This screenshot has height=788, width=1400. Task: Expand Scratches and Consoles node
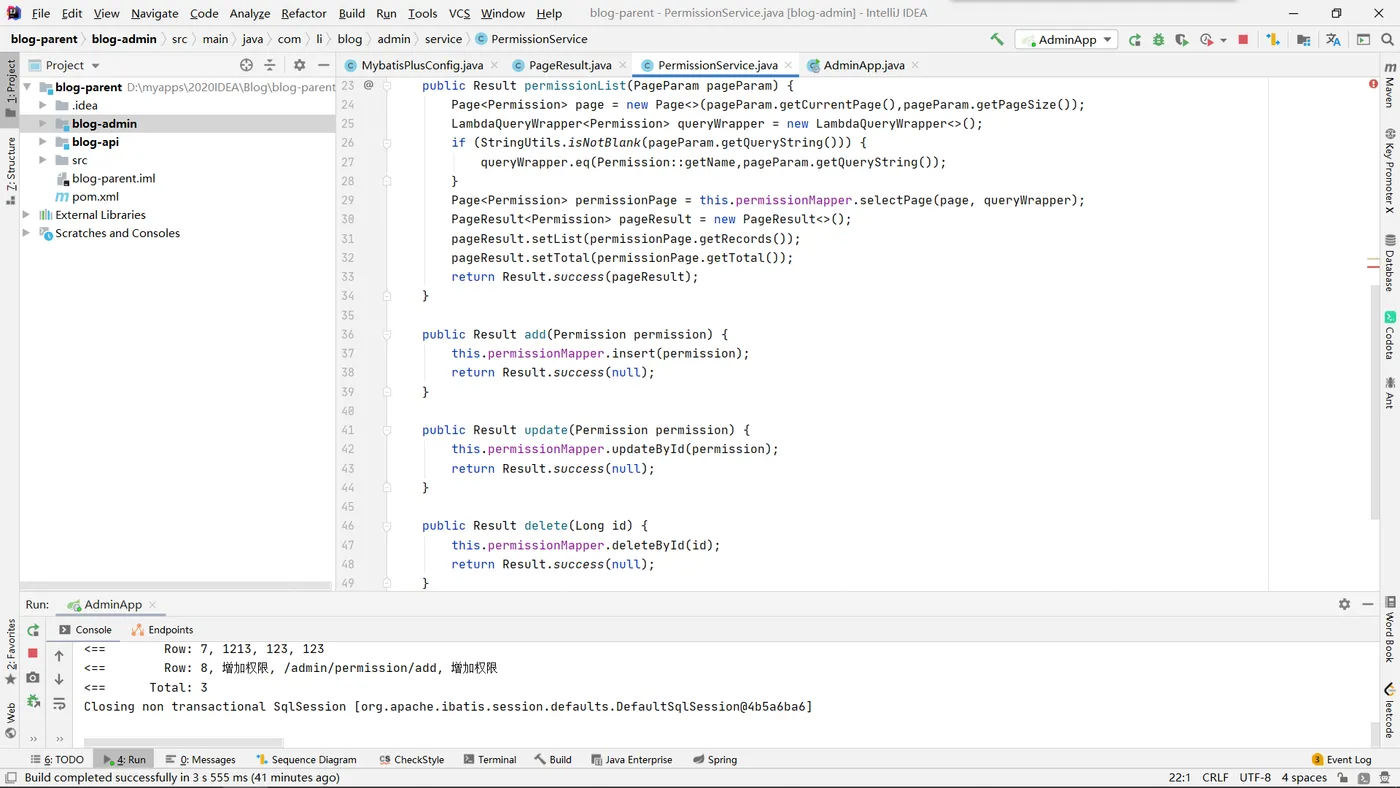(27, 233)
